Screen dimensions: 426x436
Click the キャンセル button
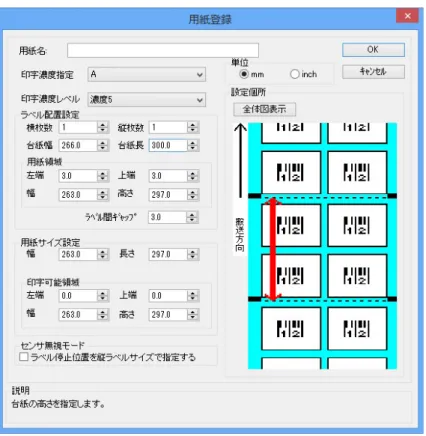(x=373, y=72)
